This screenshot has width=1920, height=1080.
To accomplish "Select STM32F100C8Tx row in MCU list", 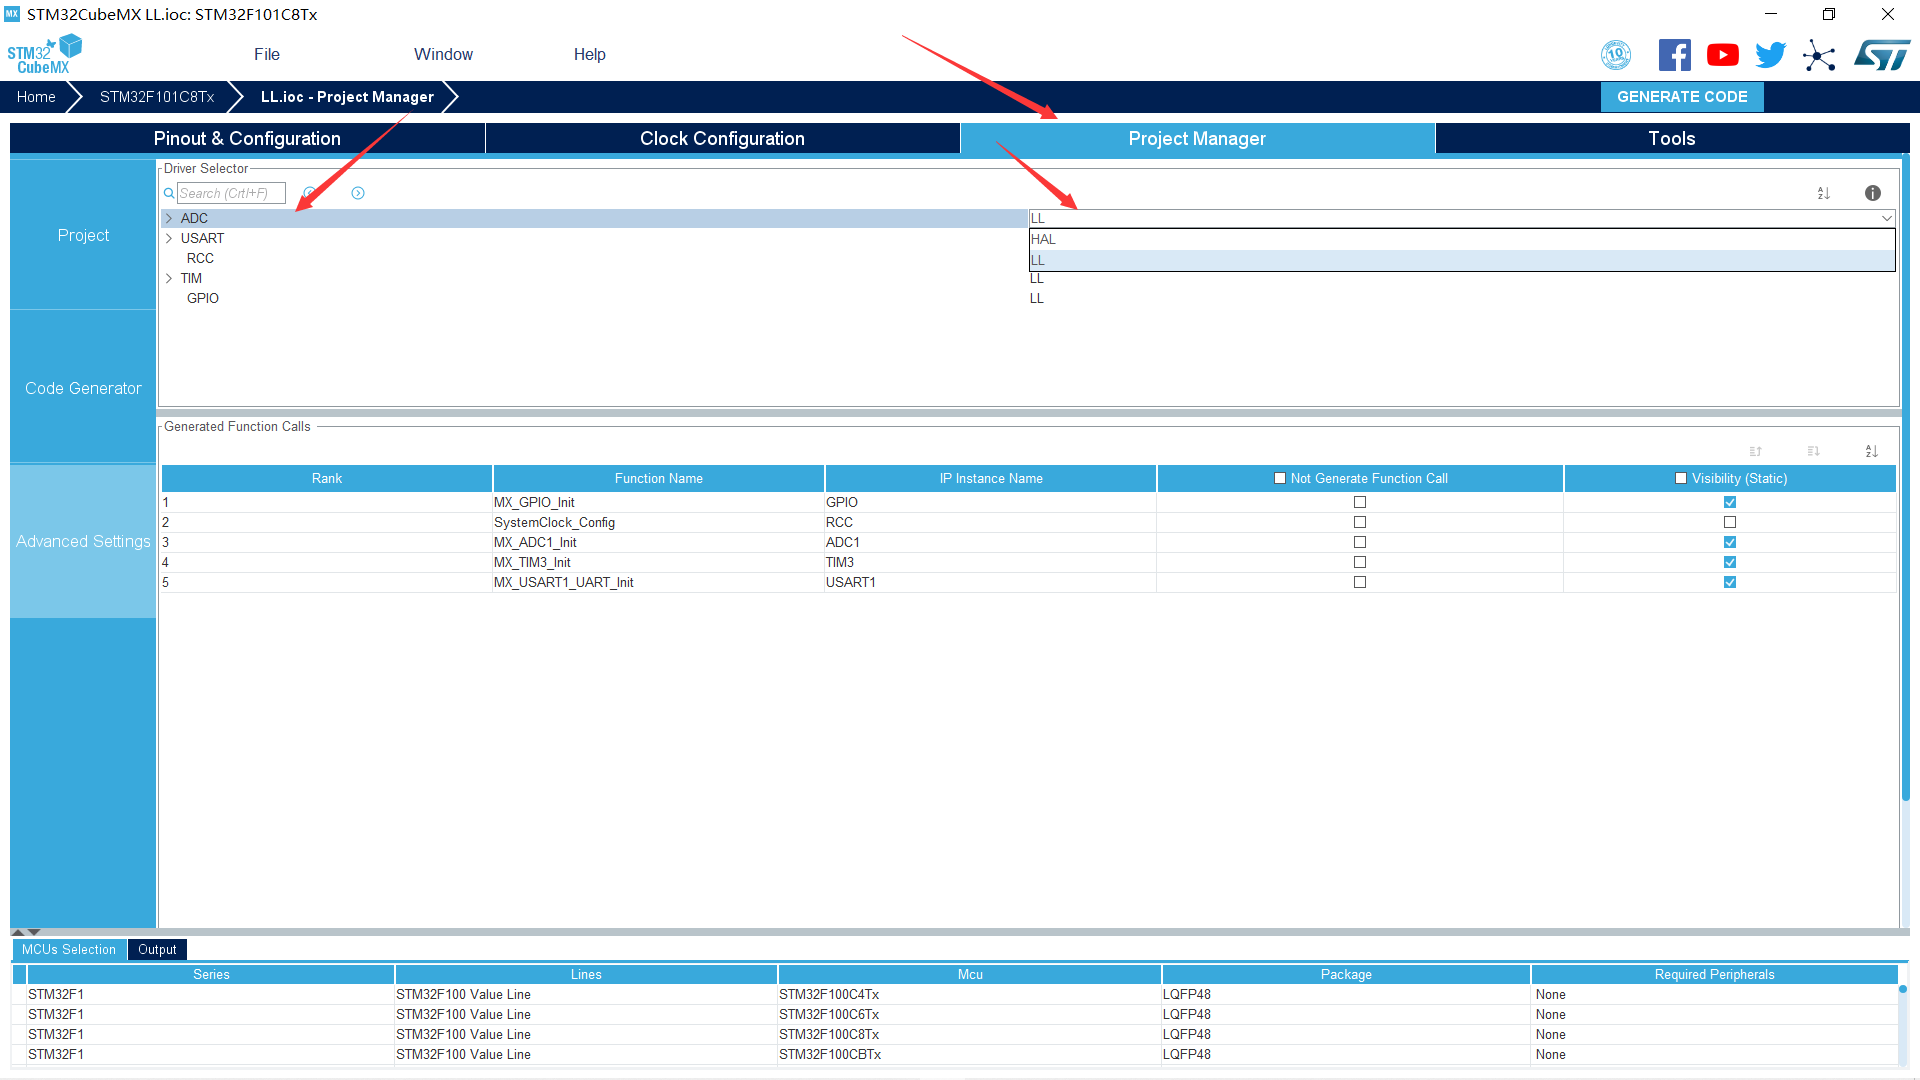I will click(955, 1034).
